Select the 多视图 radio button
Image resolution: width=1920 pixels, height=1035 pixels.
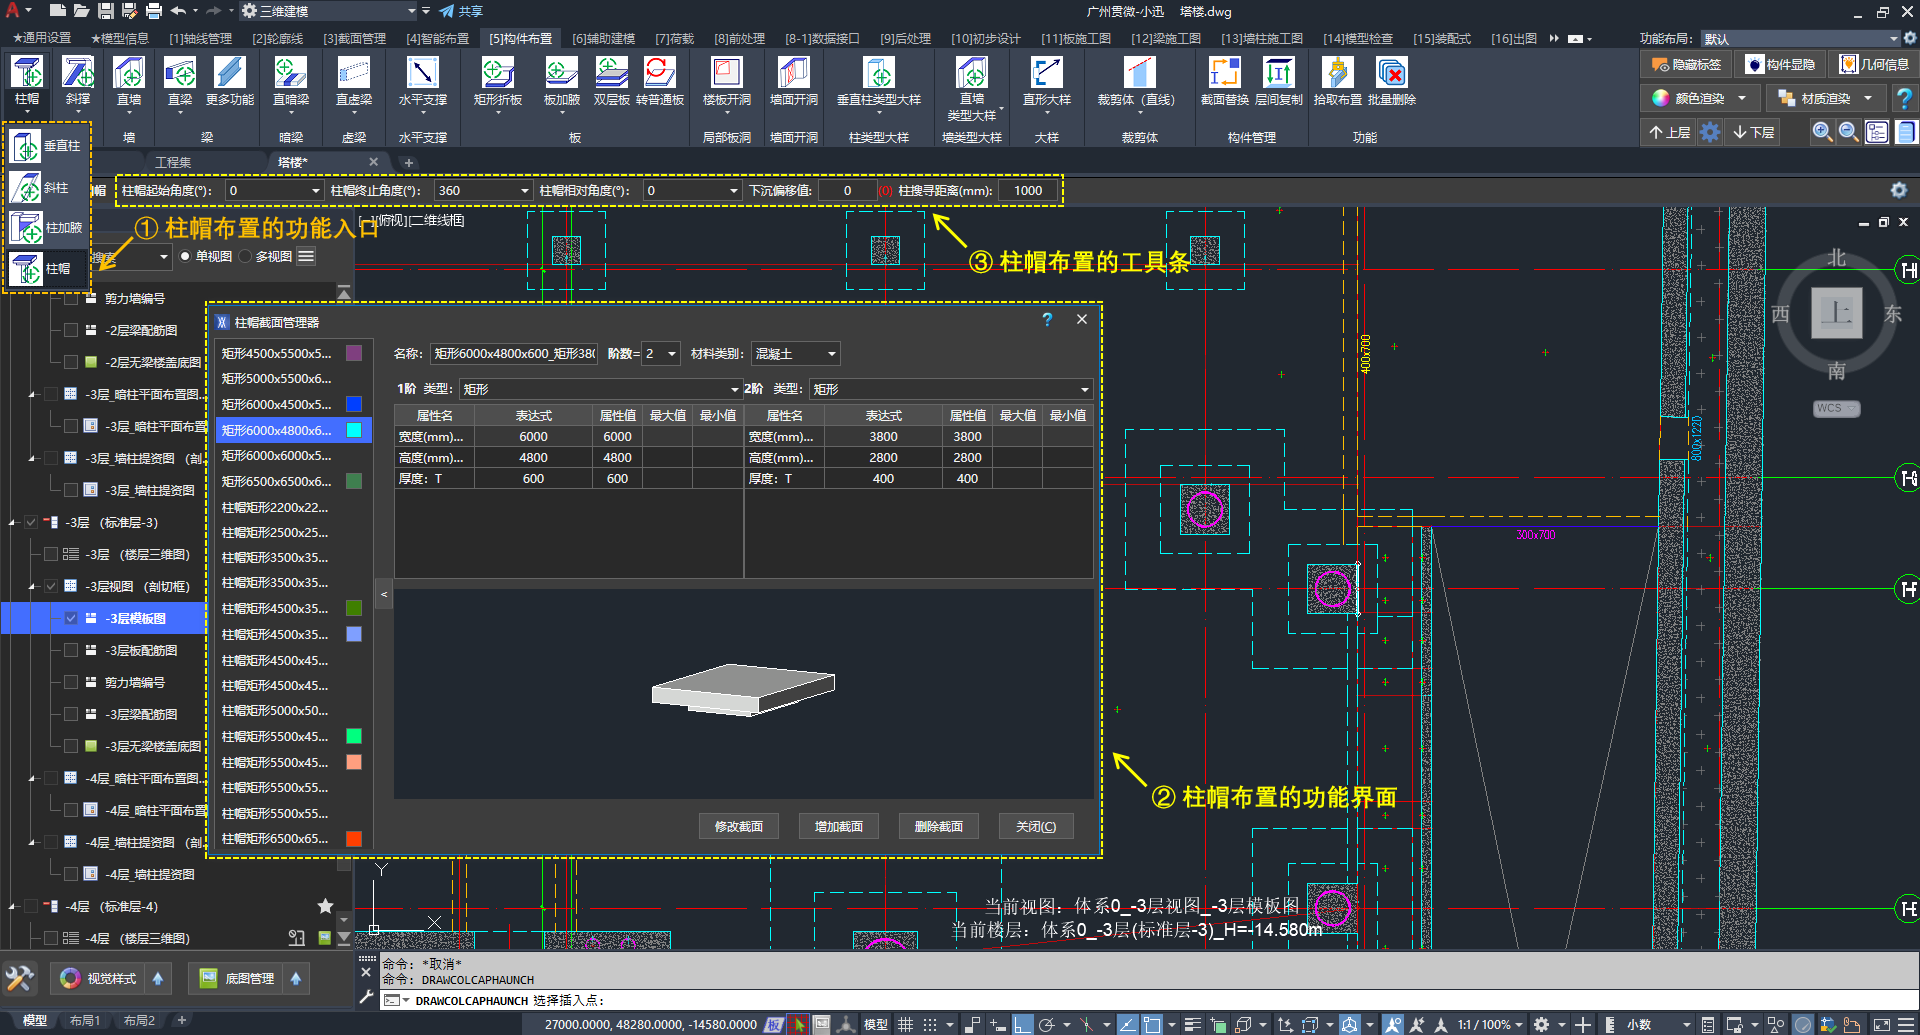click(x=245, y=257)
